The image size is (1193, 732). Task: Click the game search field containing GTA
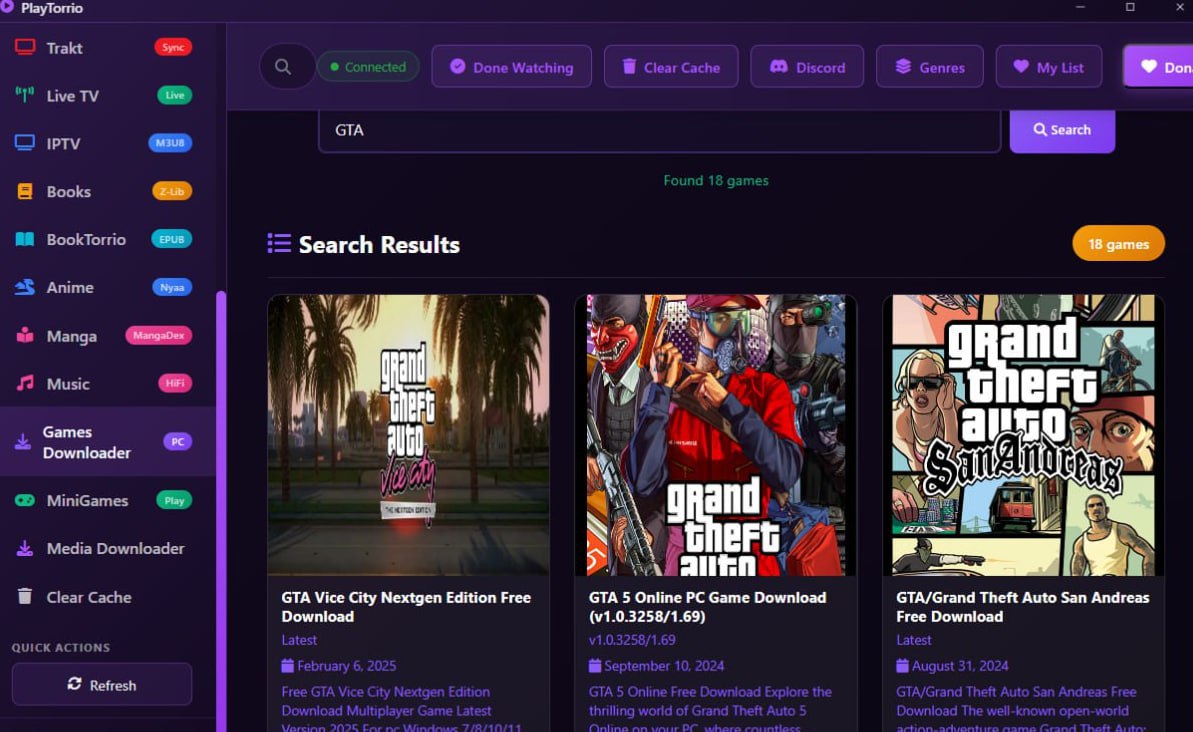[x=658, y=131]
